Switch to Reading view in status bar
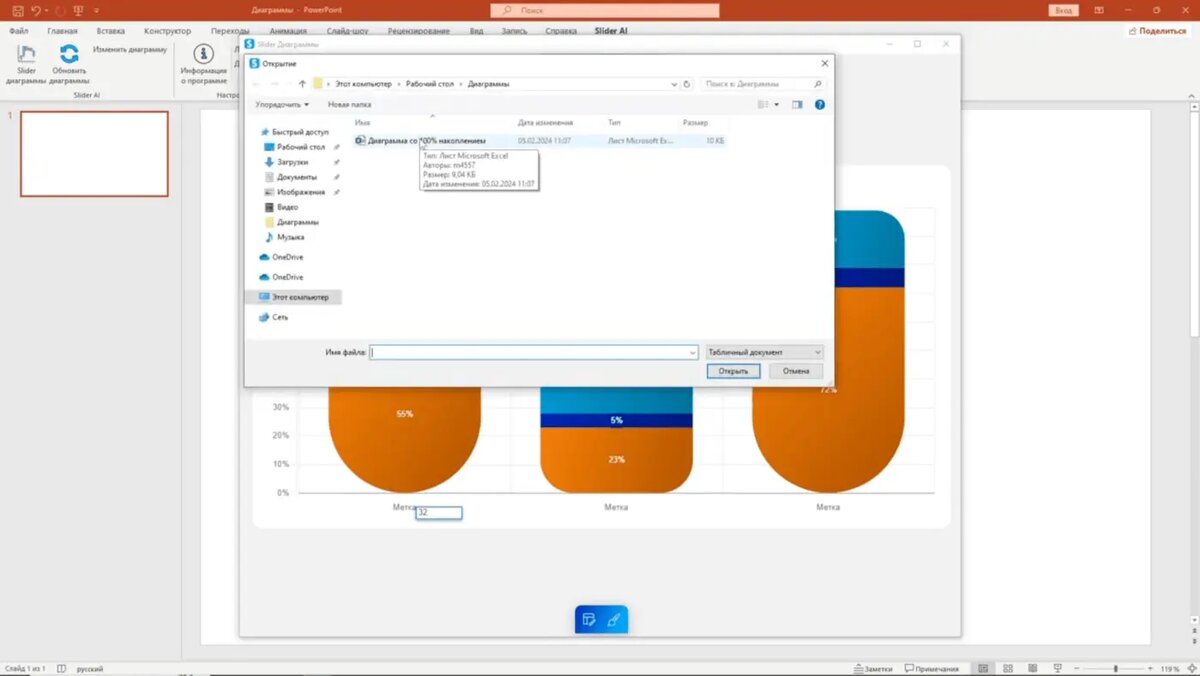 pyautogui.click(x=1032, y=668)
